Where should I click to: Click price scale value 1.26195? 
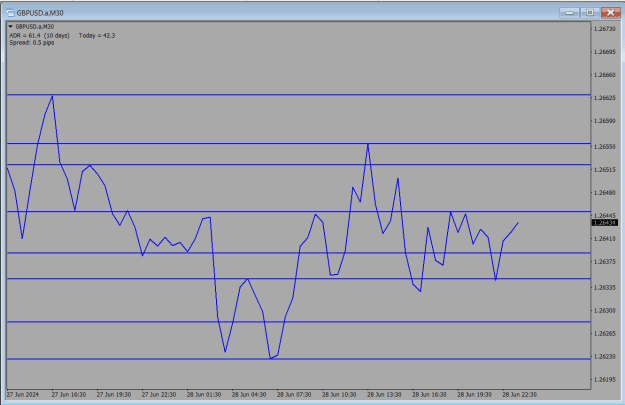coord(605,379)
